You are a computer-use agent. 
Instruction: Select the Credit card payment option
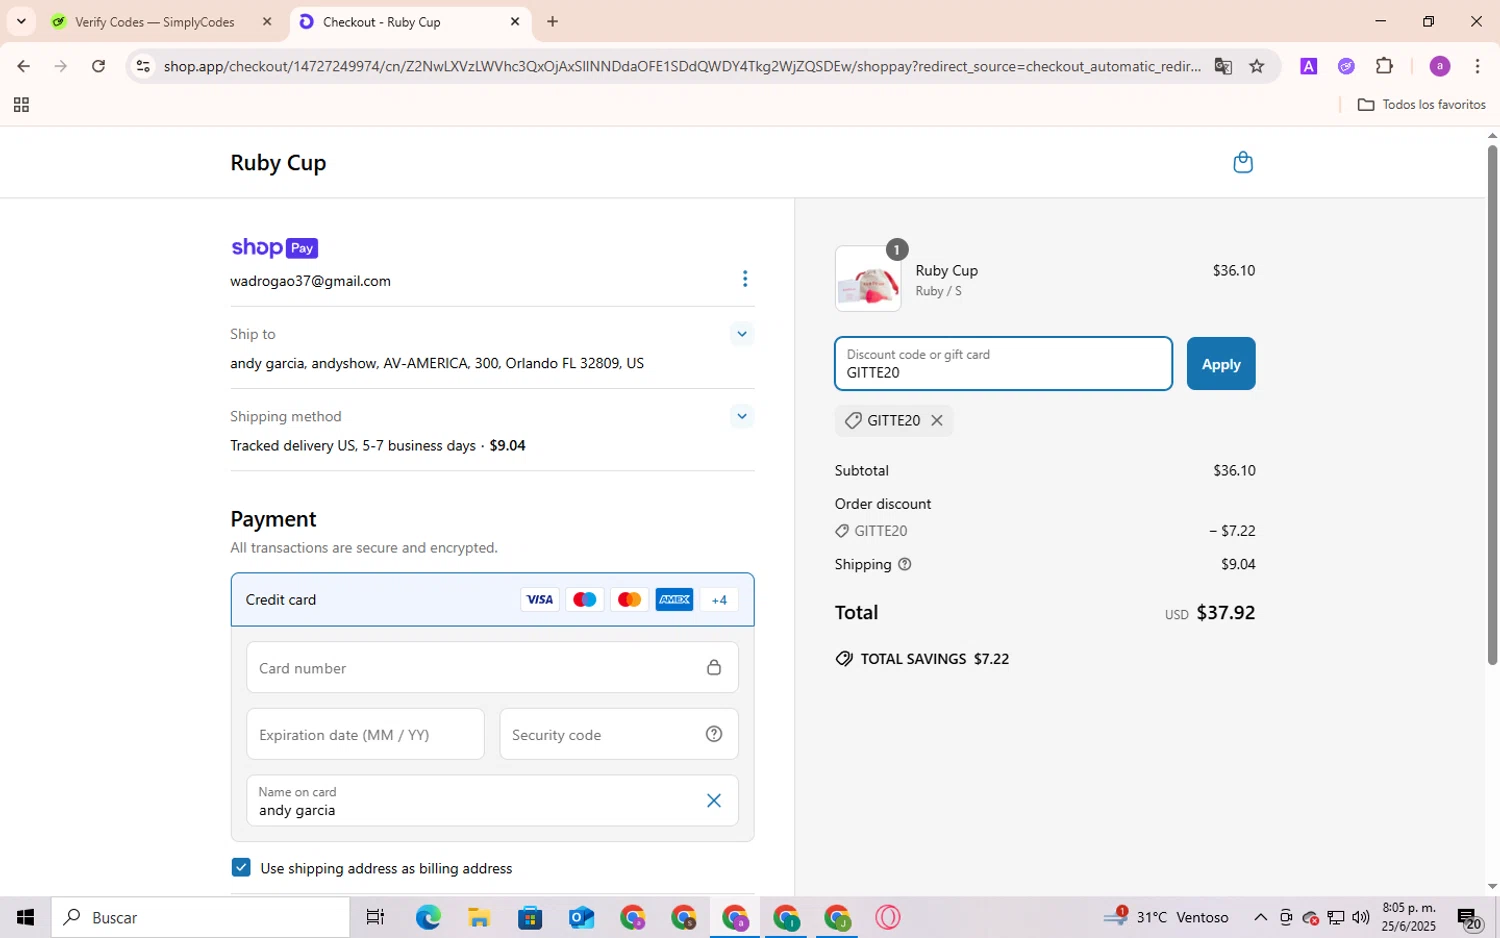[x=492, y=600]
